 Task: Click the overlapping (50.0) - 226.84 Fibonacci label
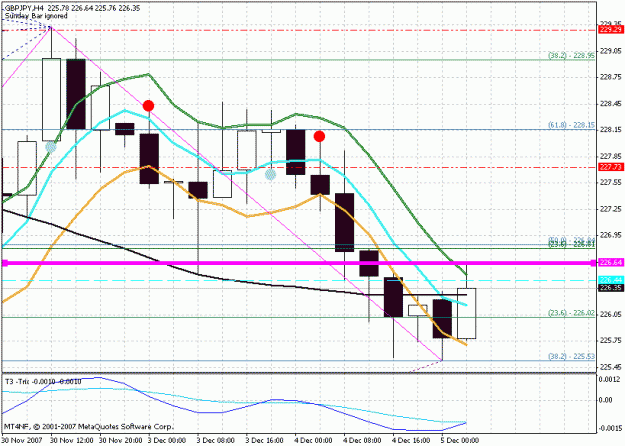click(x=572, y=240)
